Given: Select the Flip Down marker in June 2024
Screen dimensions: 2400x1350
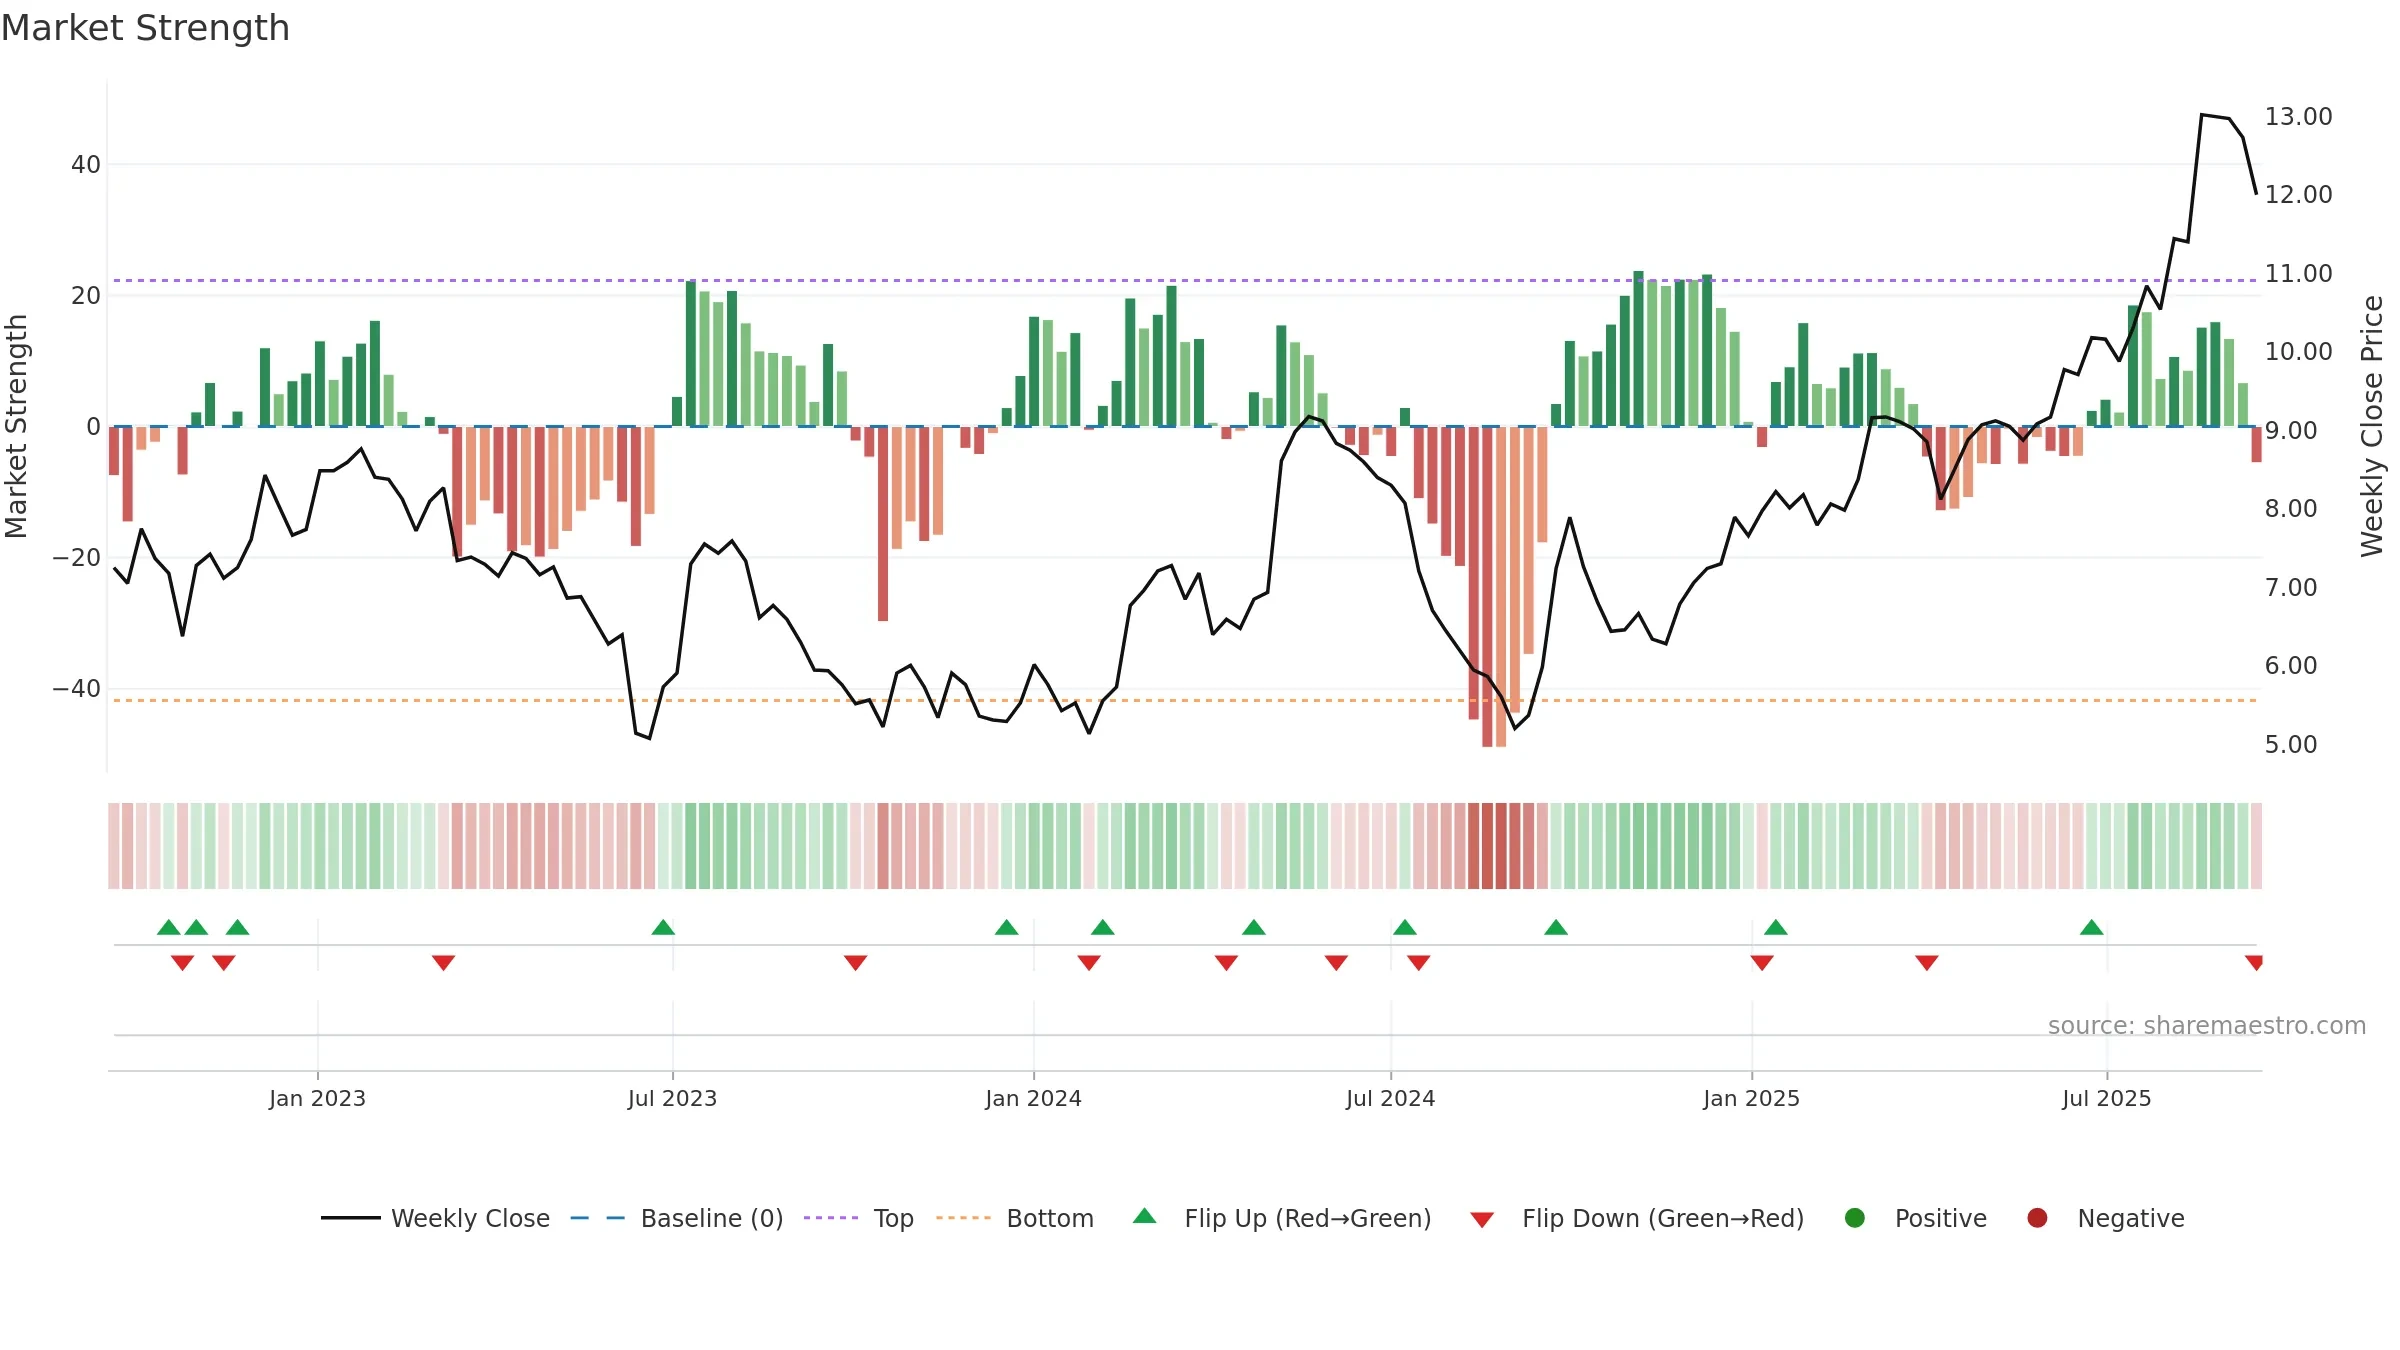Looking at the screenshot, I should click(1337, 963).
